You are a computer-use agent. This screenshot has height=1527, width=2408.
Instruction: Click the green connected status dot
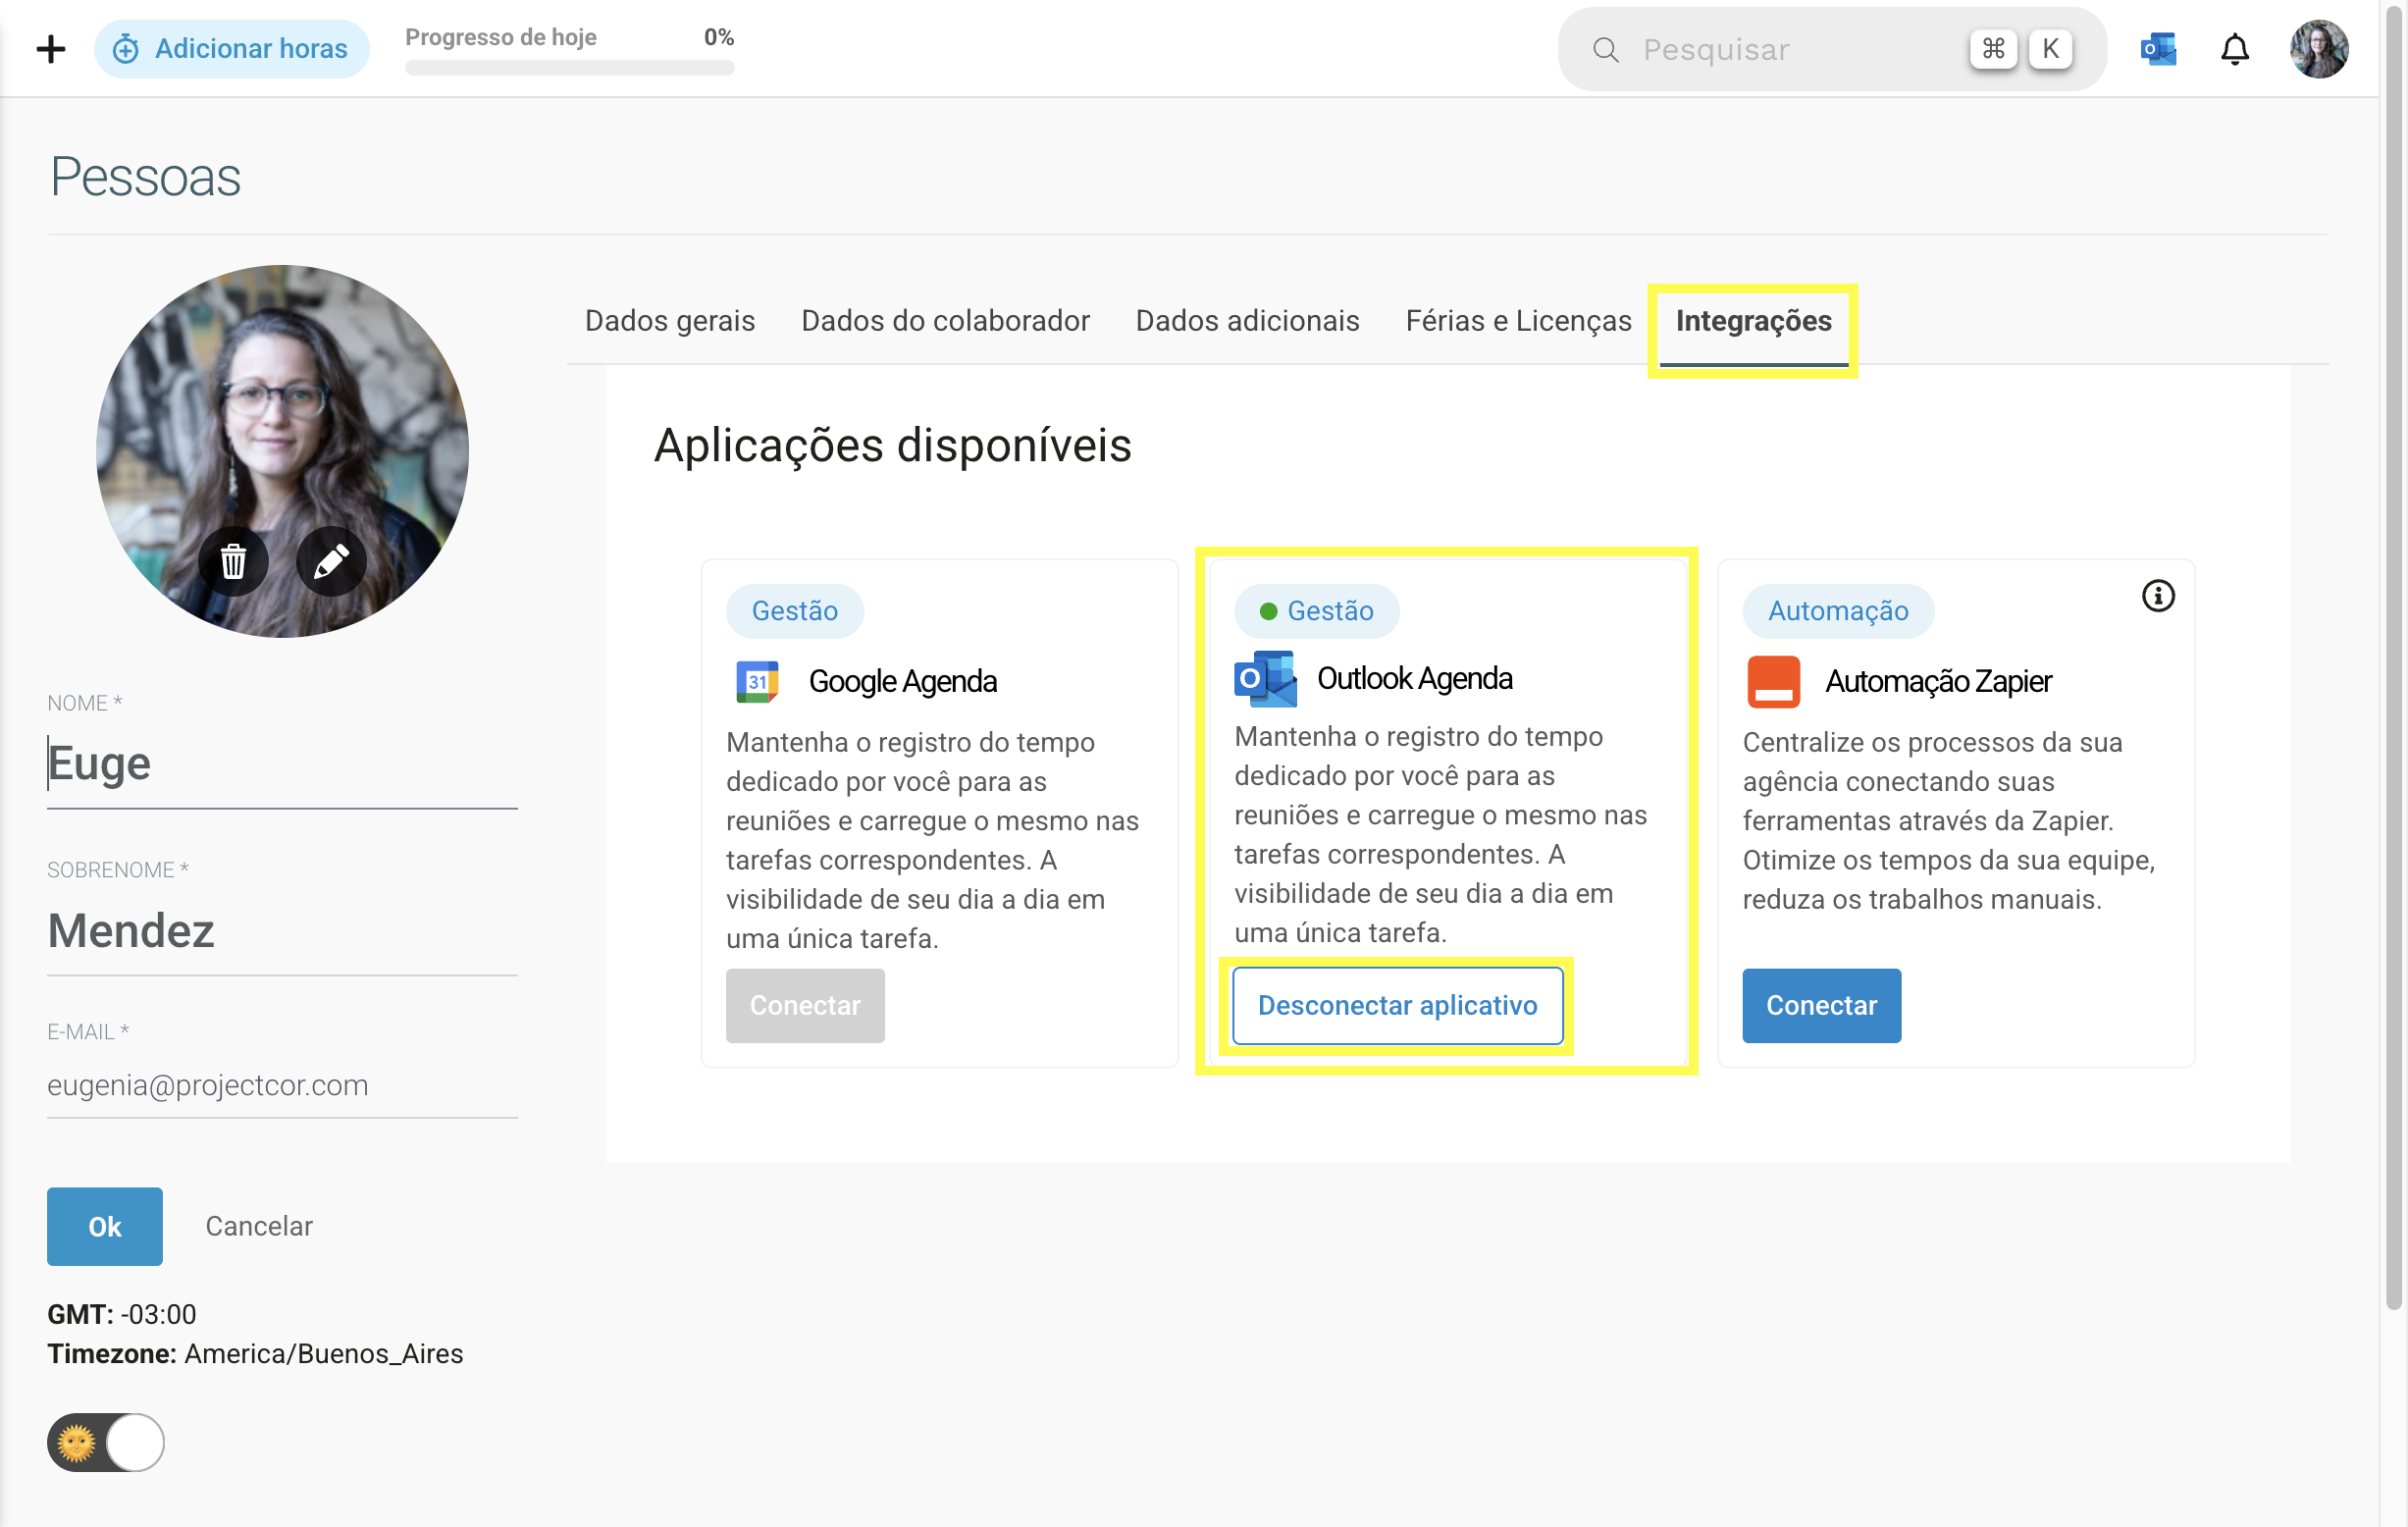1268,611
